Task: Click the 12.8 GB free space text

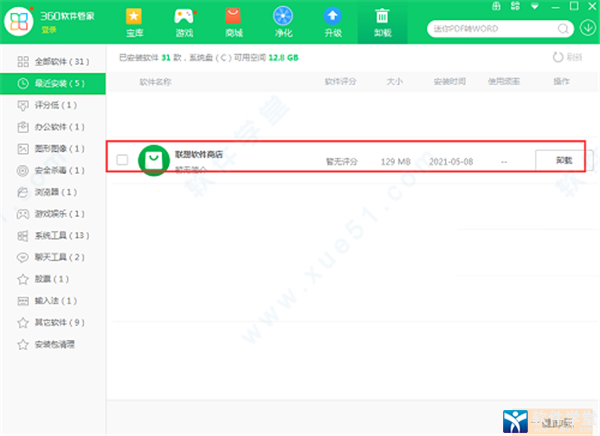Action: point(283,58)
